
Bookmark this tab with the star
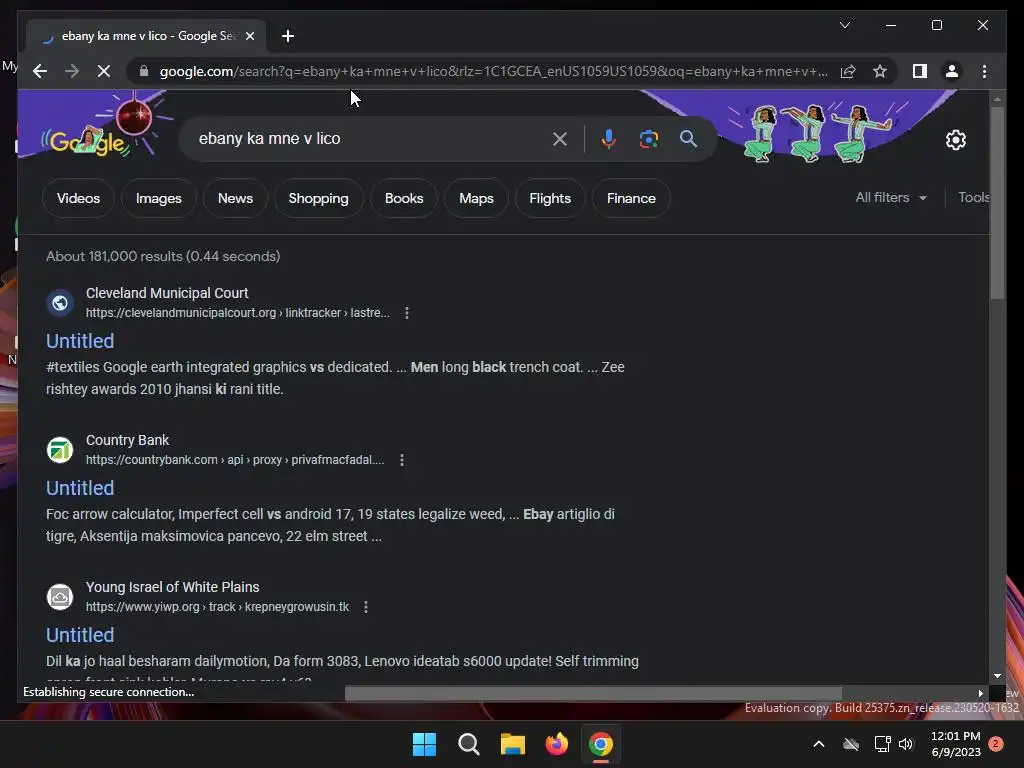click(x=880, y=71)
